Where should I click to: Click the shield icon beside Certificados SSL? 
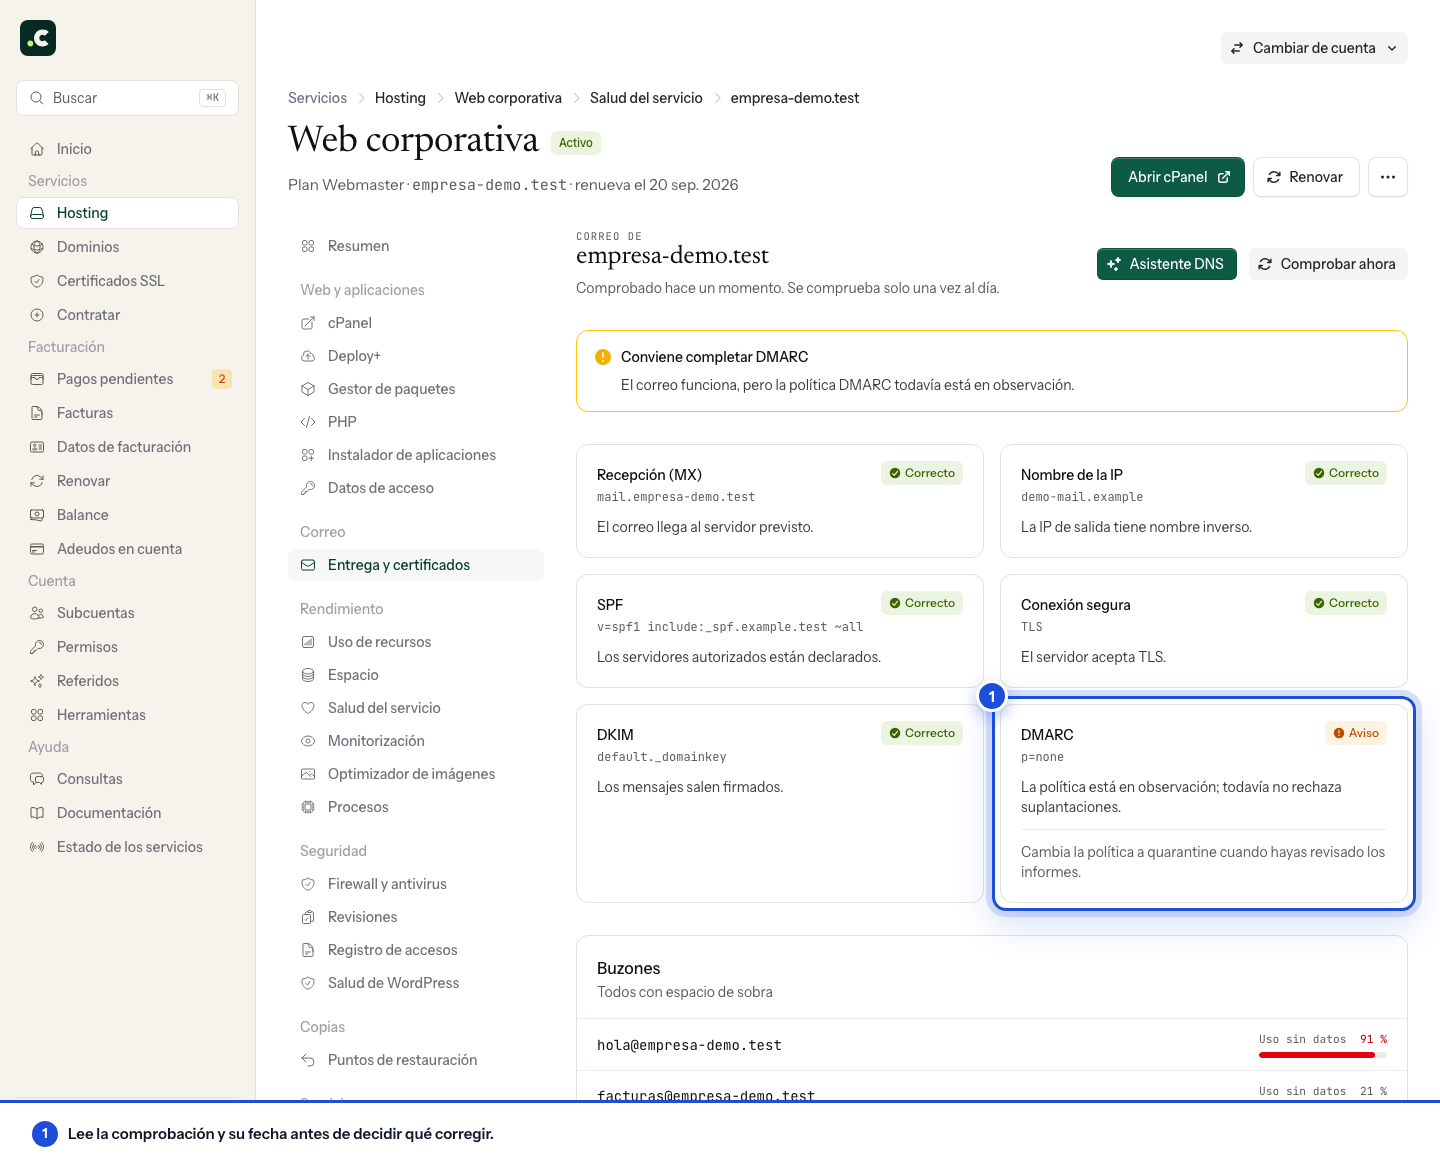pos(37,281)
